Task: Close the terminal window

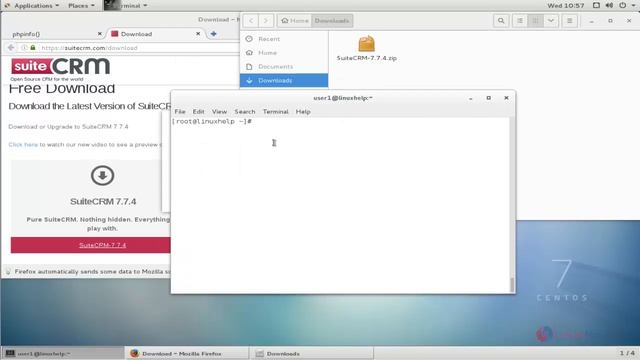Action: pos(506,98)
